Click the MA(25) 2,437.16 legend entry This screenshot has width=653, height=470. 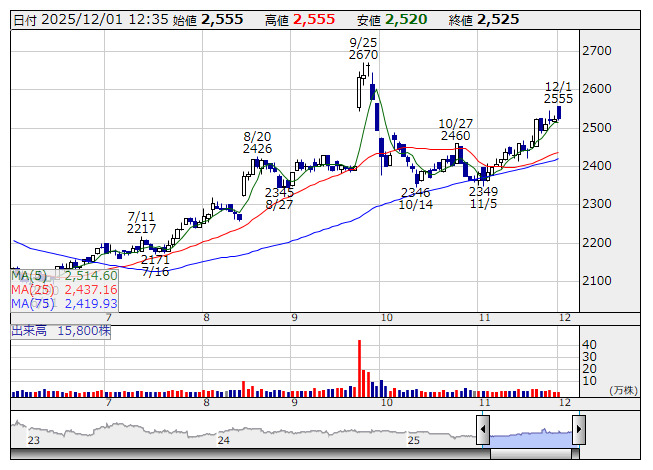click(64, 290)
